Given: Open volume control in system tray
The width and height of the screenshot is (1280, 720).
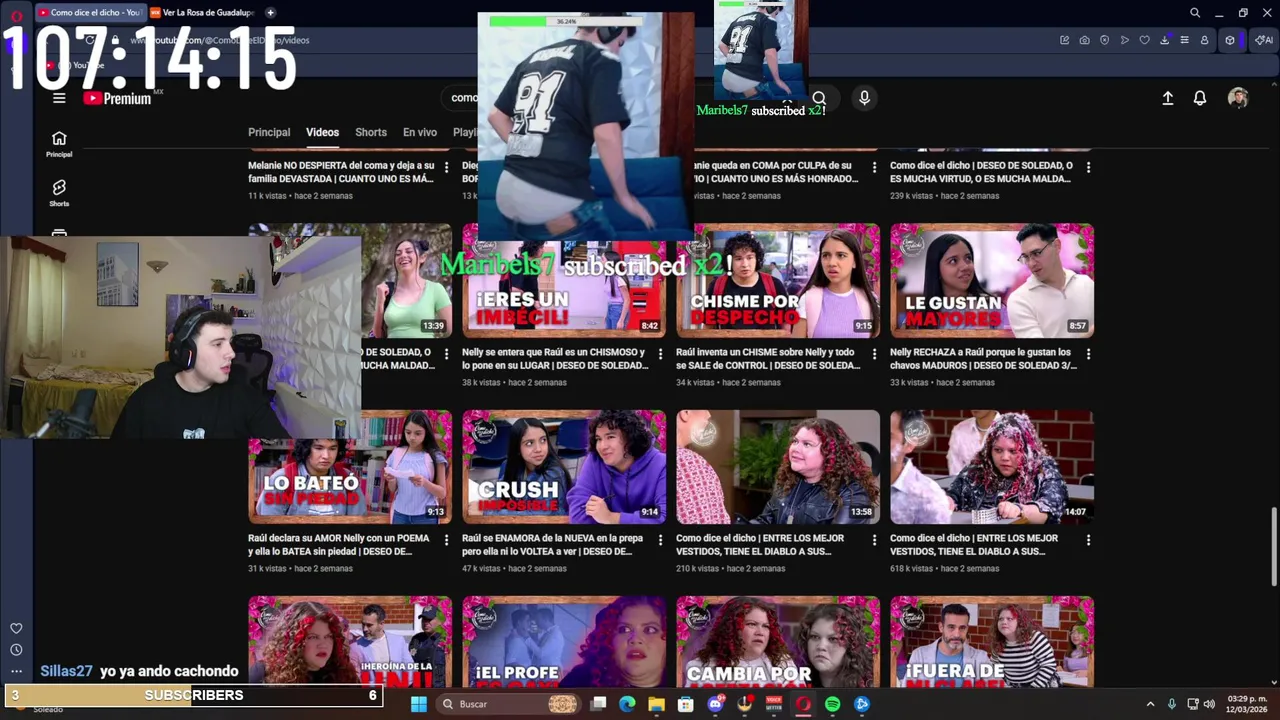Looking at the screenshot, I should point(1211,704).
